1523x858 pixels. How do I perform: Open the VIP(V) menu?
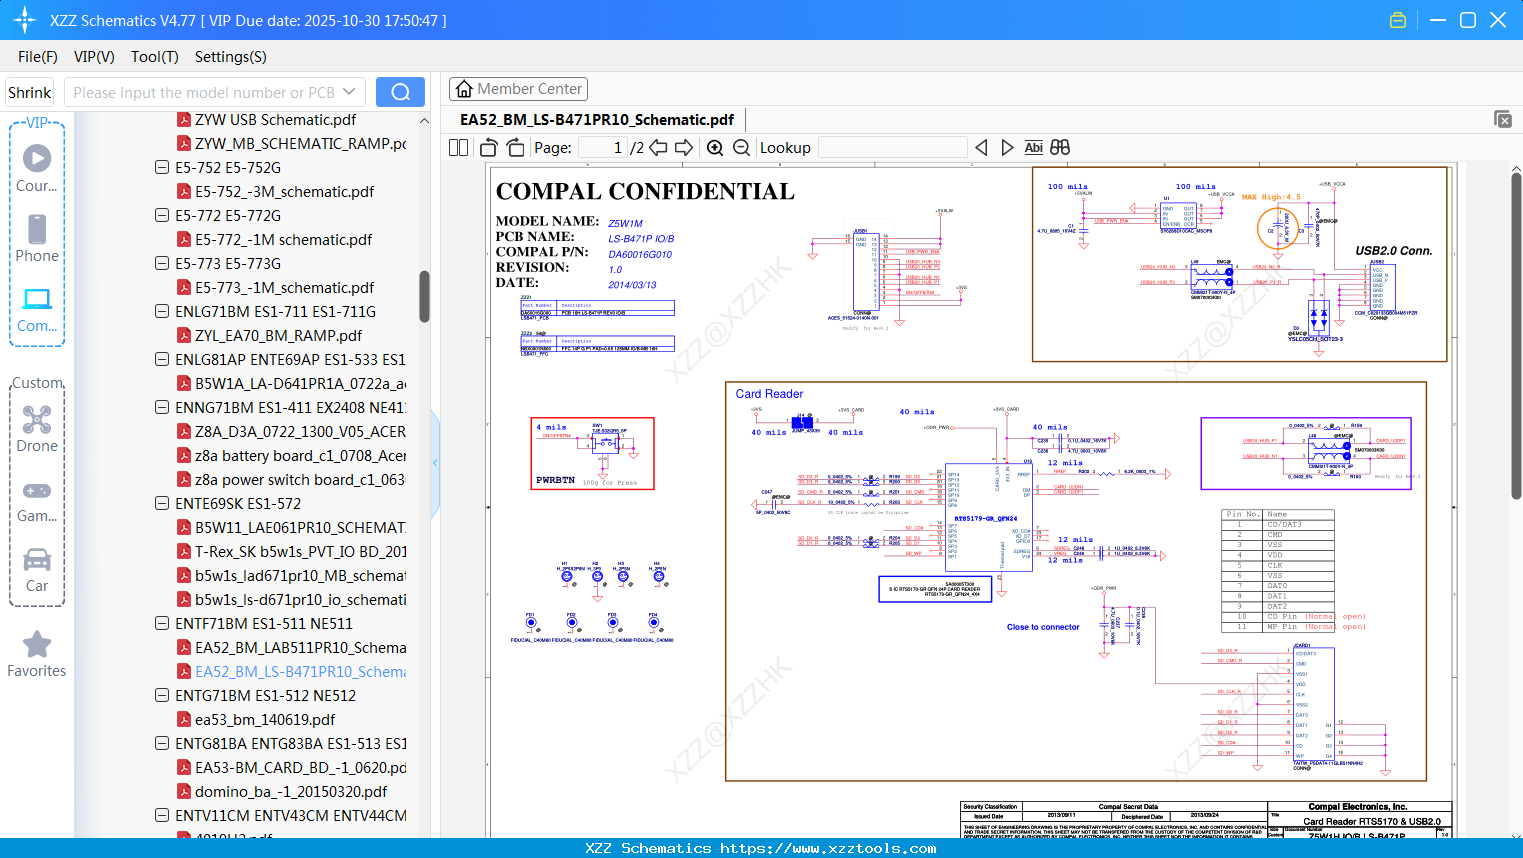[94, 57]
